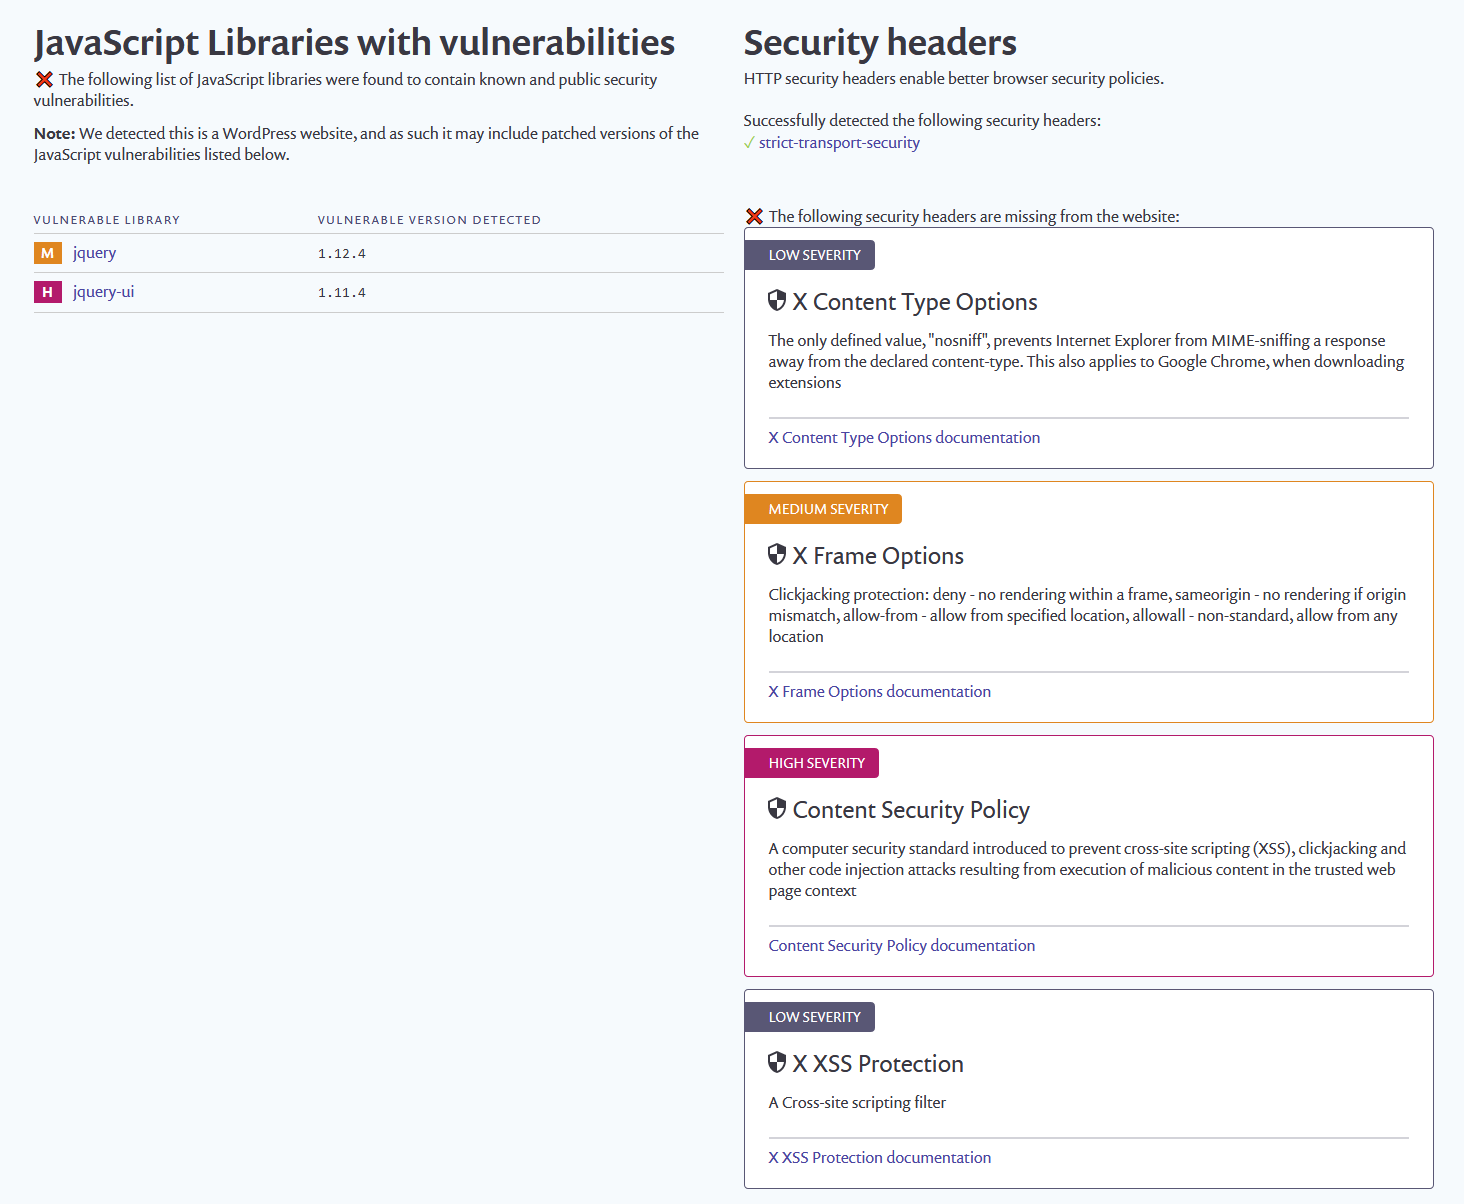
Task: Click the Low Severity label above X Content Type Options
Action: coord(810,255)
